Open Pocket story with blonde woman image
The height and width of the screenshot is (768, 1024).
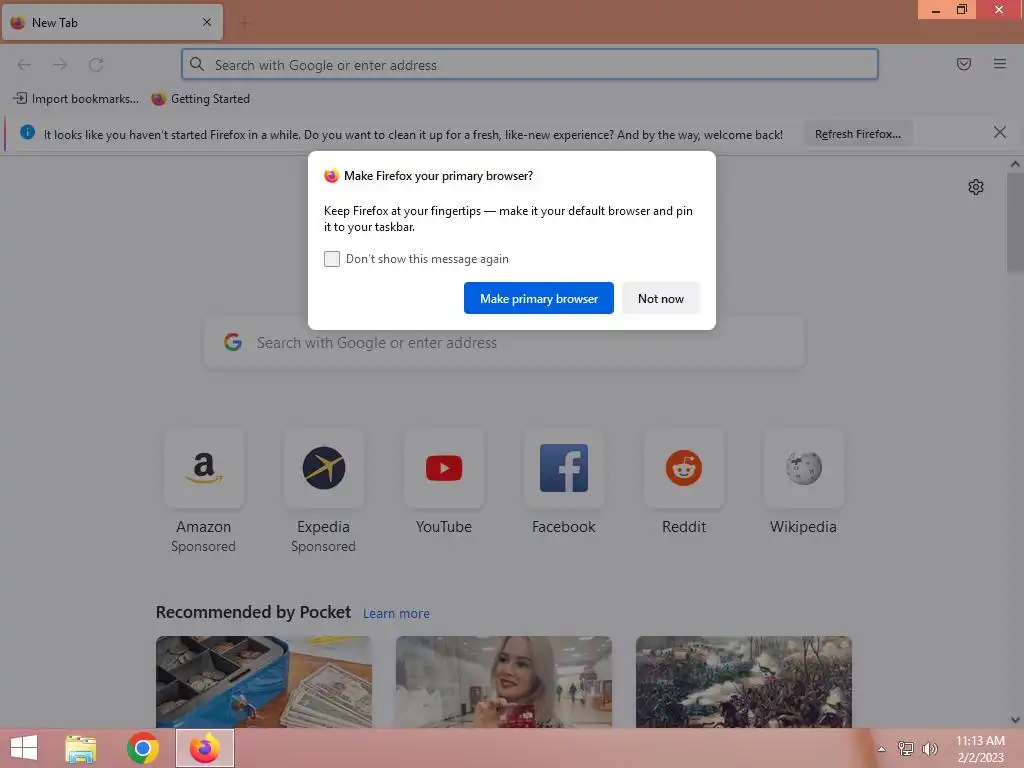pos(504,682)
